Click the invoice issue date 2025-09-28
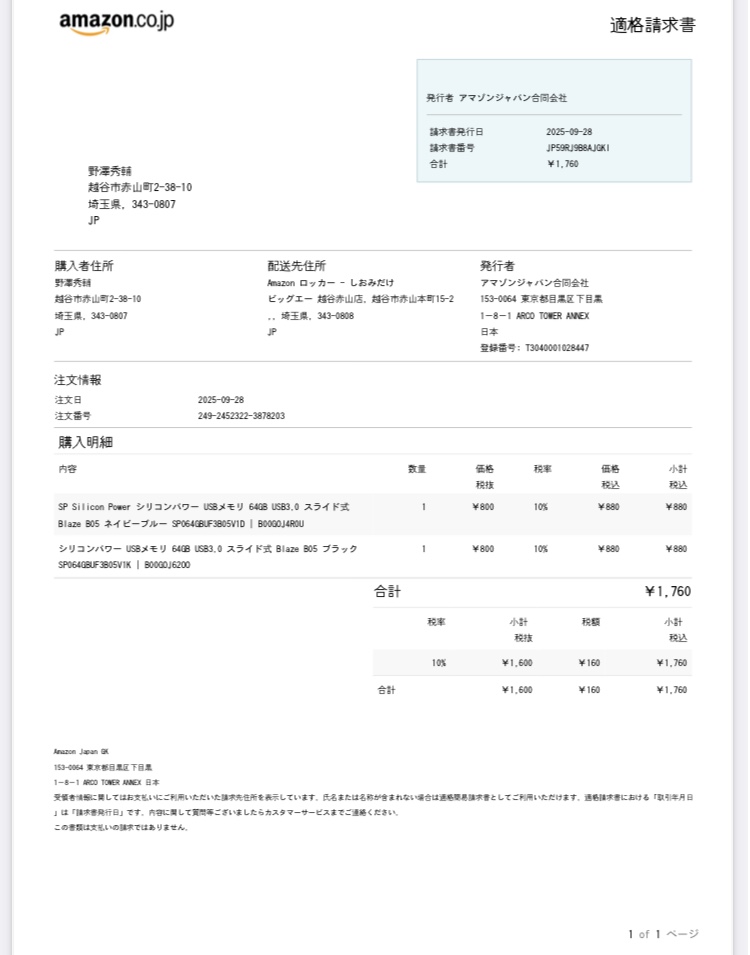This screenshot has width=750, height=955. (569, 132)
